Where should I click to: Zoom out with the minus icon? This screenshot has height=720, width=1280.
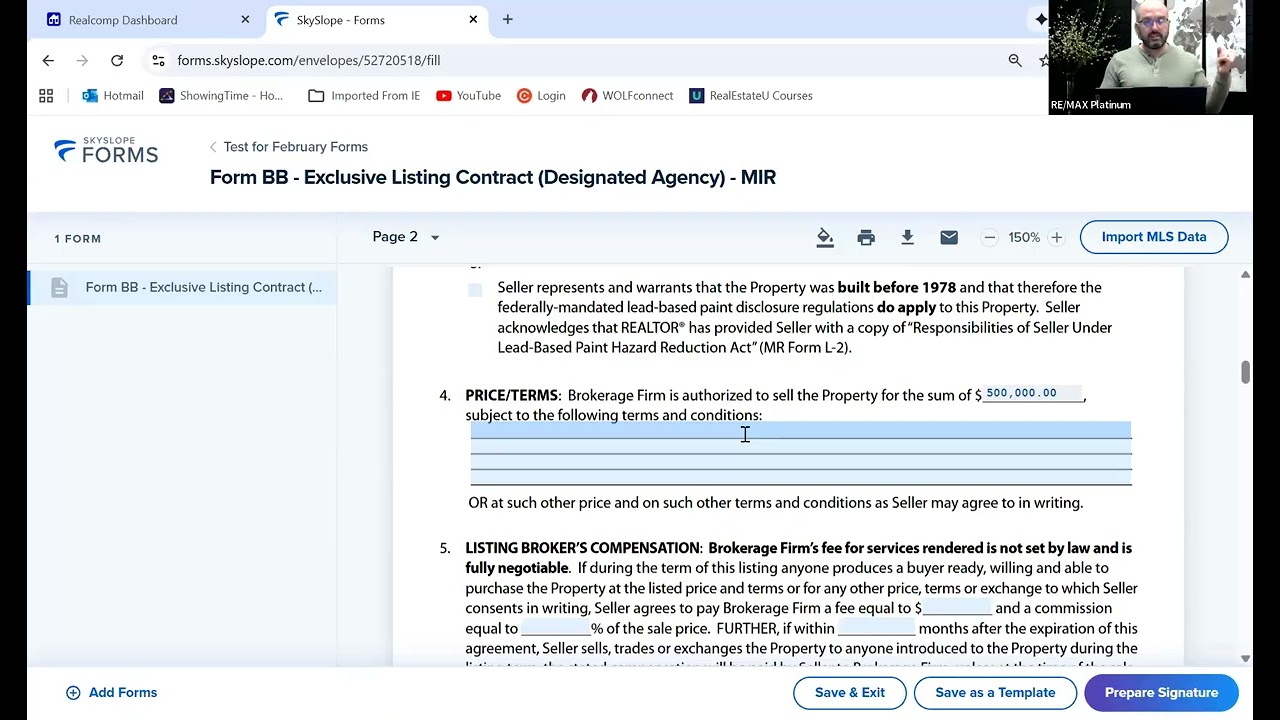tap(990, 237)
